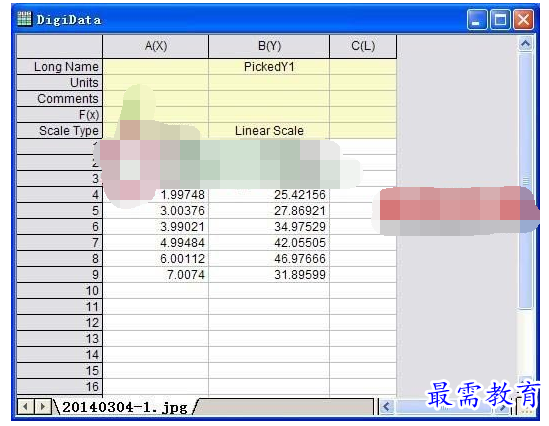Image resolution: width=549 pixels, height=426 pixels.
Task: Close the DigiData window
Action: [523, 19]
